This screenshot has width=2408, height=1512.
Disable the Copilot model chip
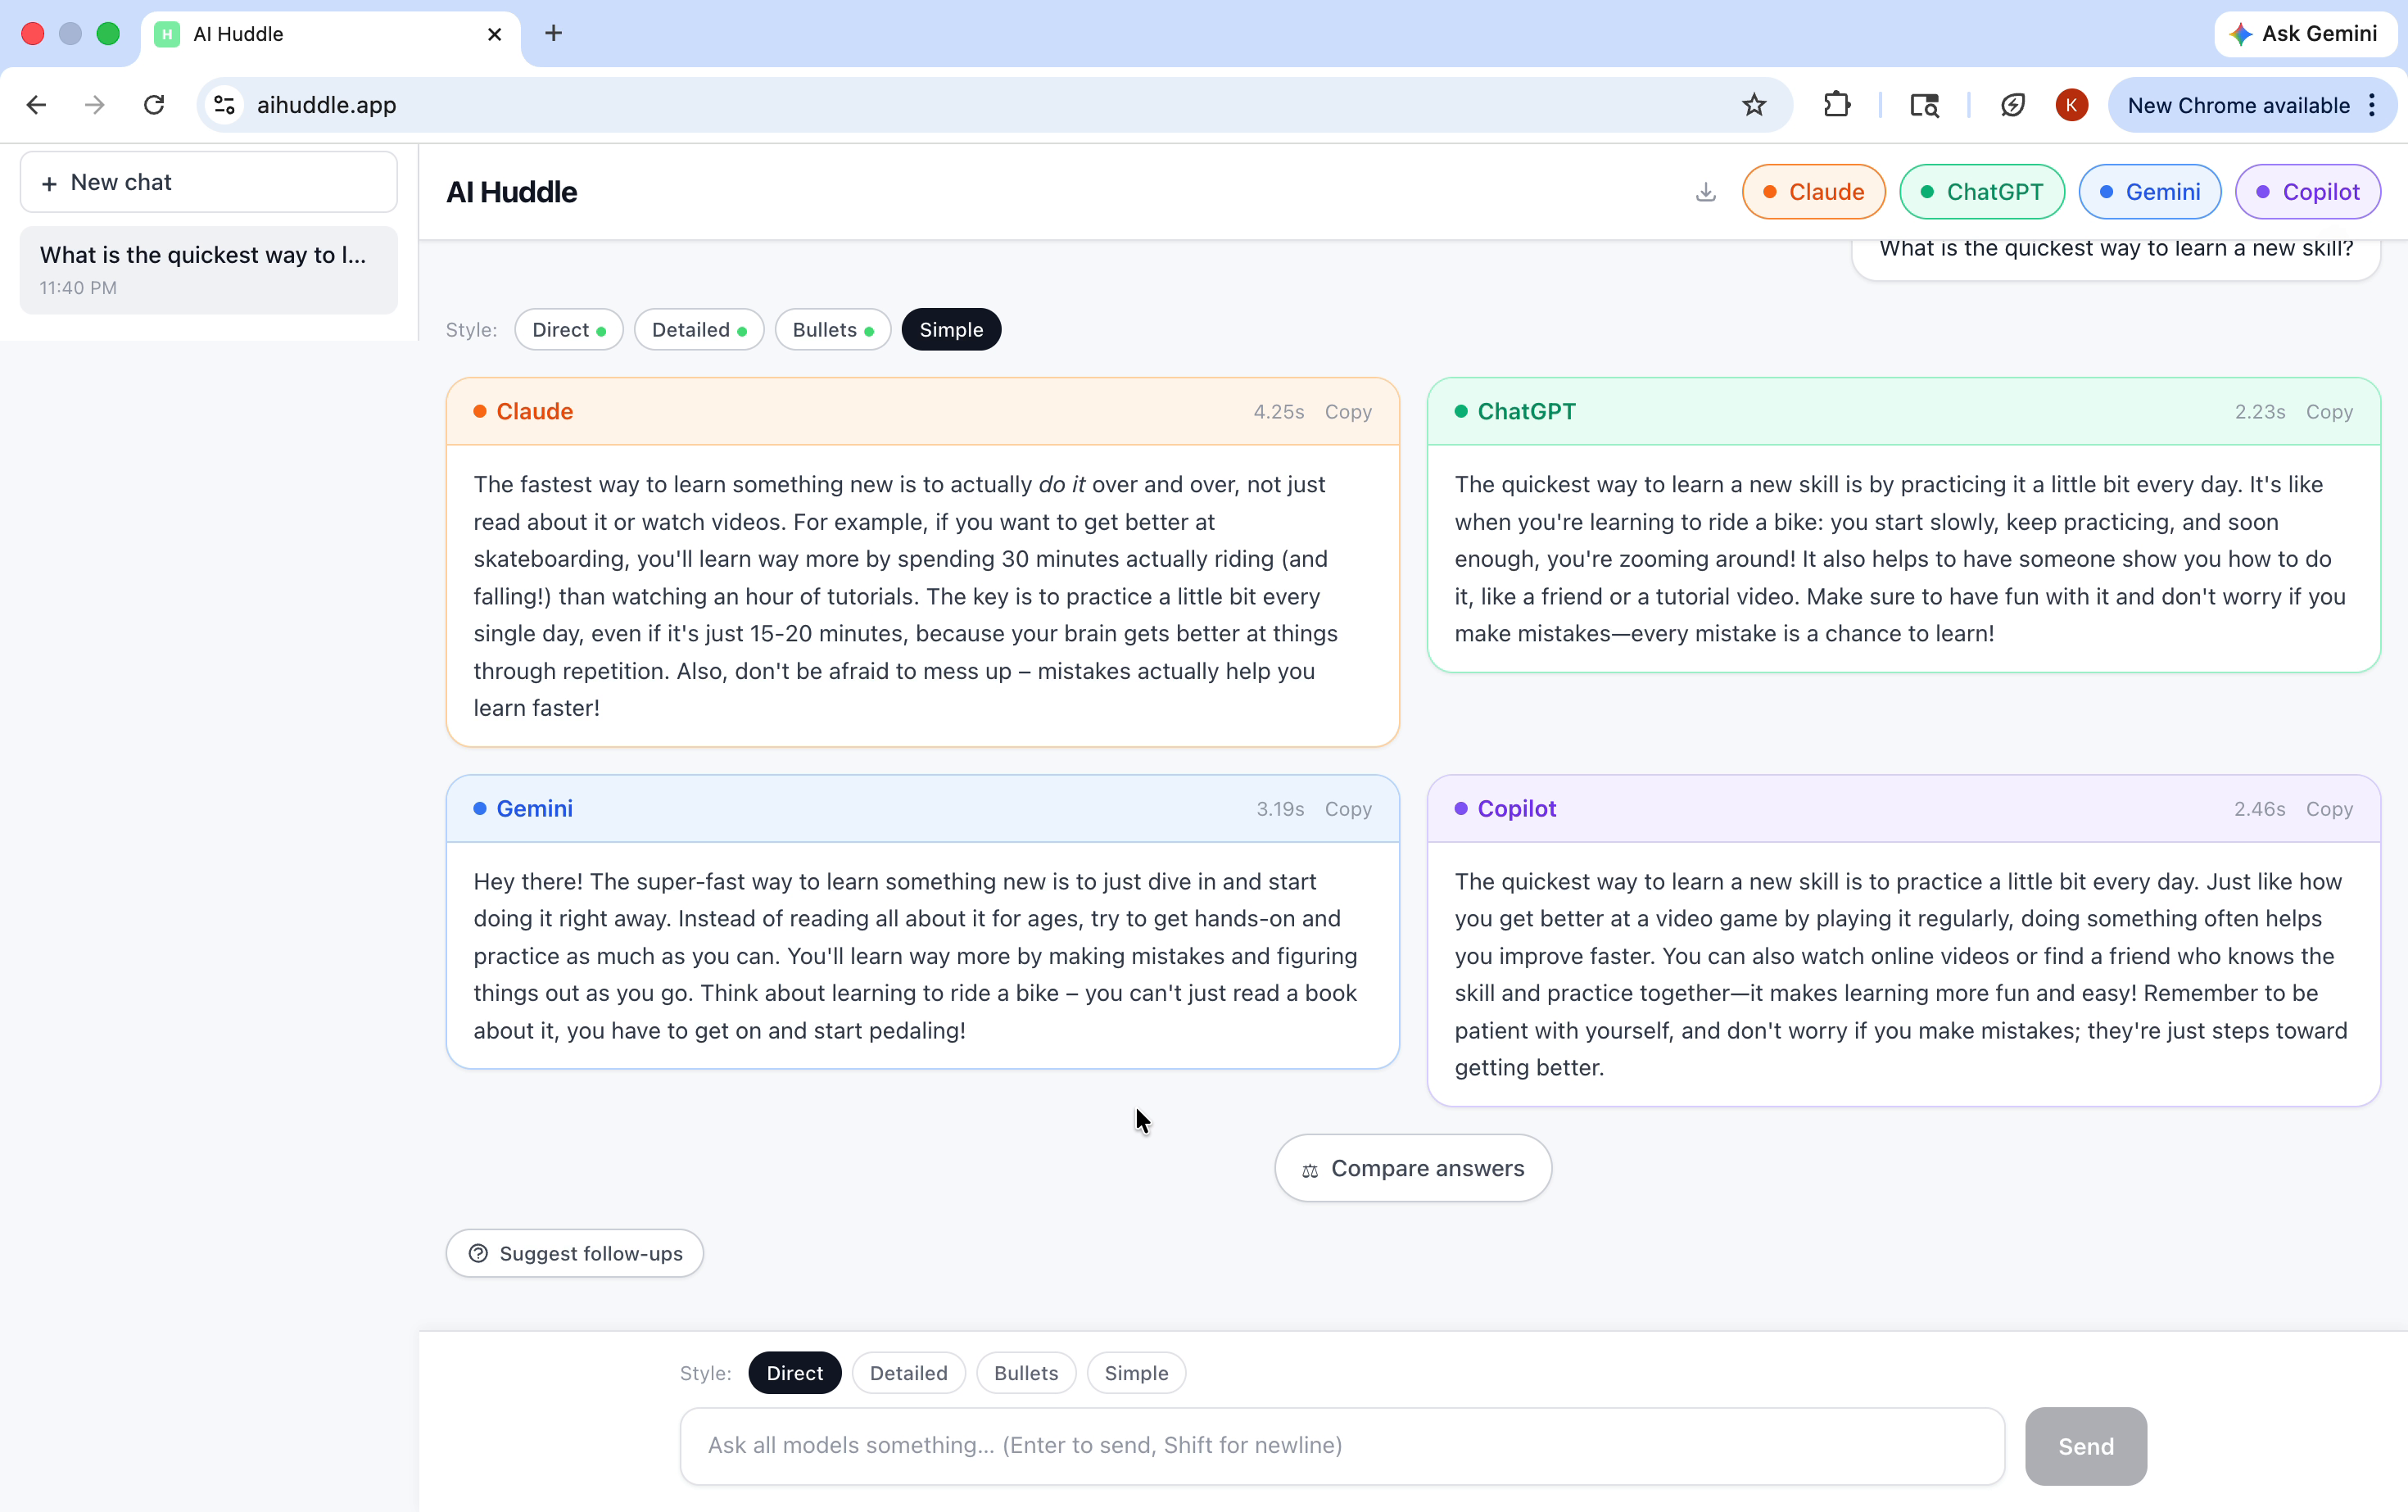point(2307,192)
